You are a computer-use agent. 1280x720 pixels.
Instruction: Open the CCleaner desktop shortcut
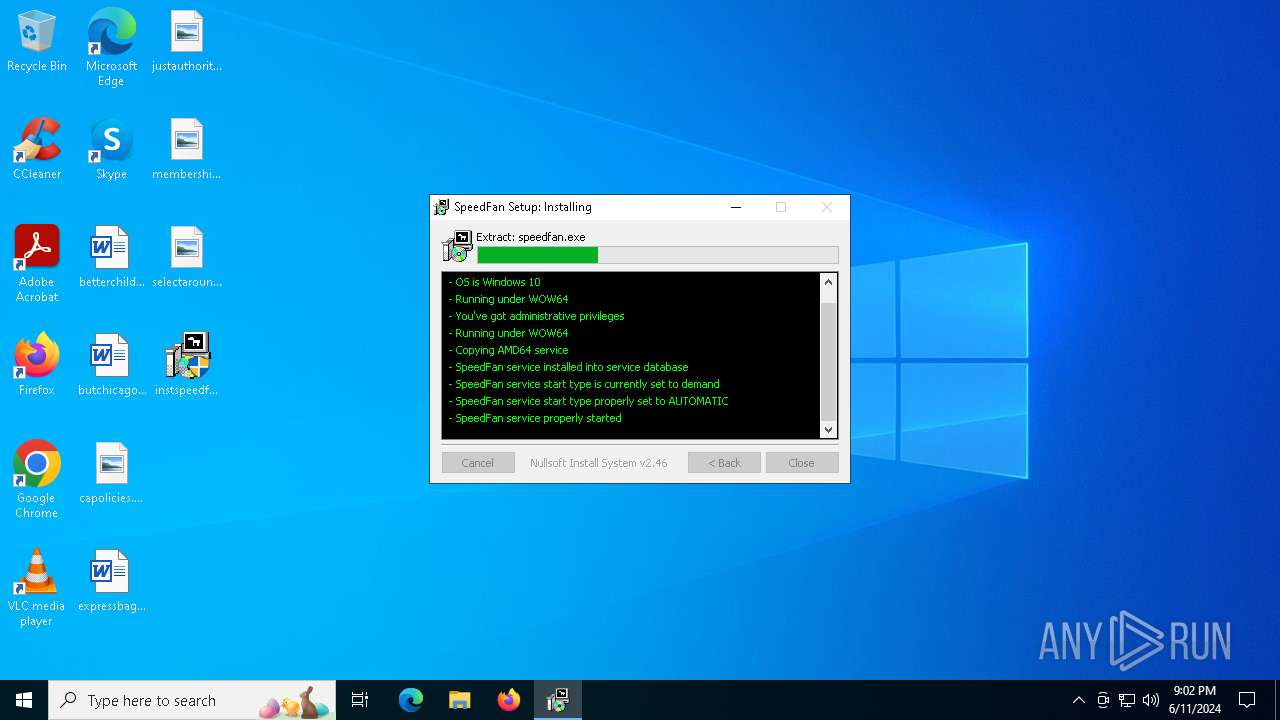click(x=37, y=150)
